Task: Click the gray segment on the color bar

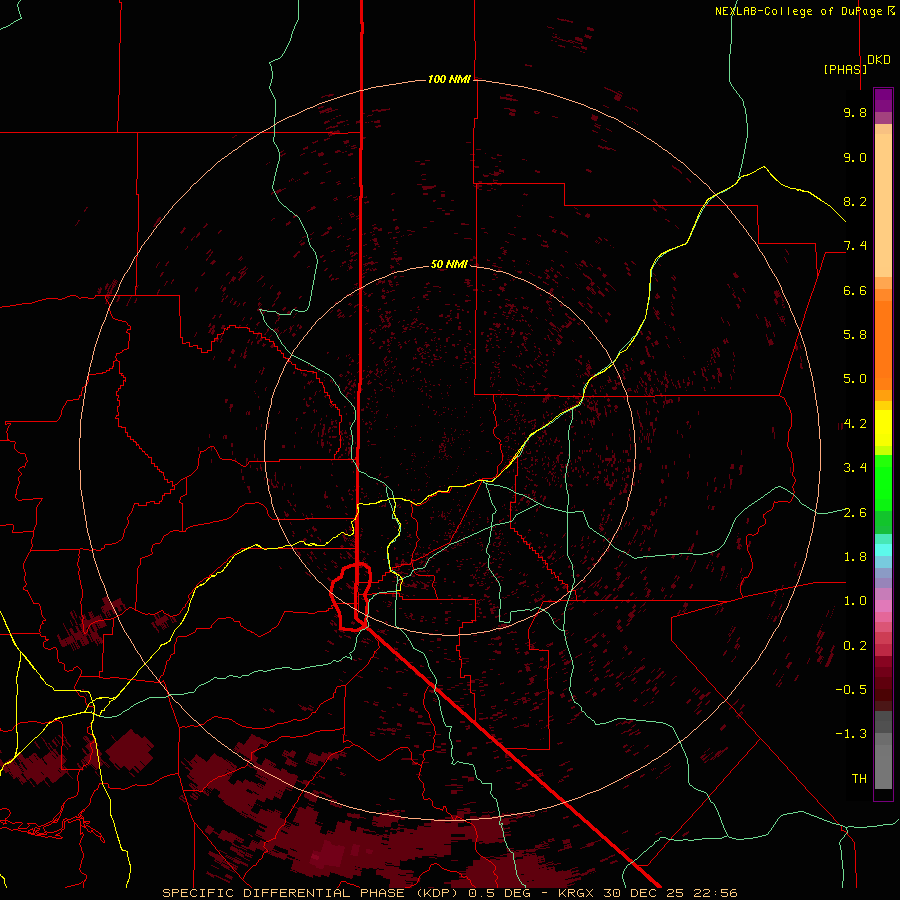Action: tap(883, 751)
